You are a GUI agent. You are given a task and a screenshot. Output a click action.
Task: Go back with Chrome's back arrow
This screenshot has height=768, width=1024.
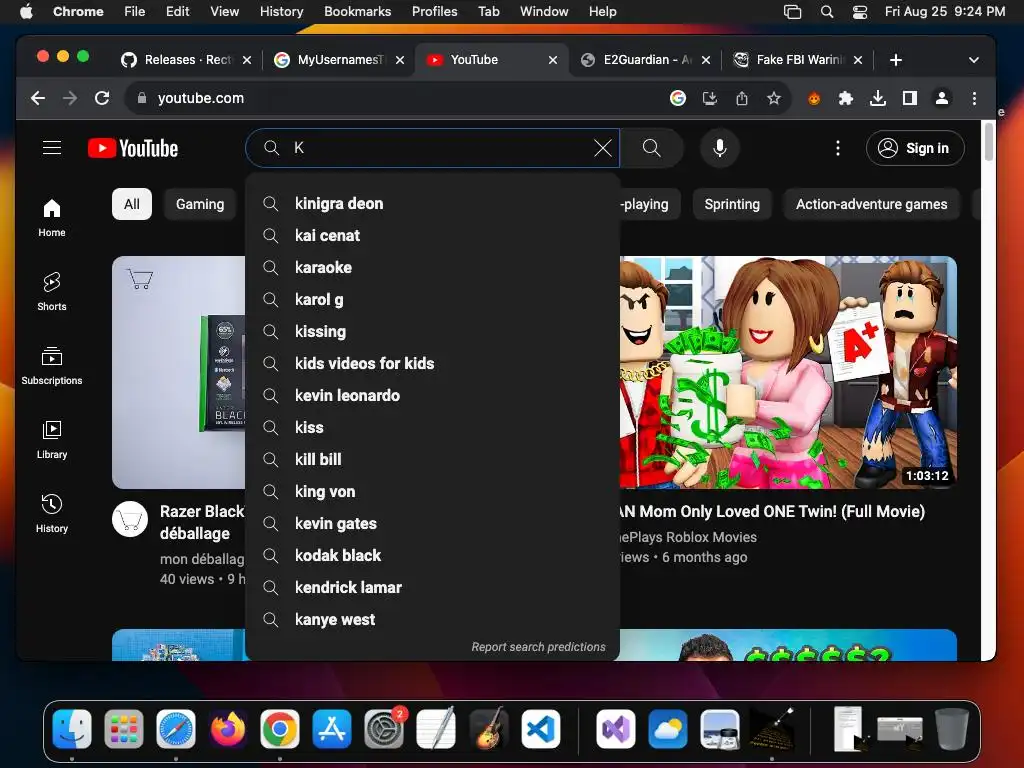[x=38, y=98]
